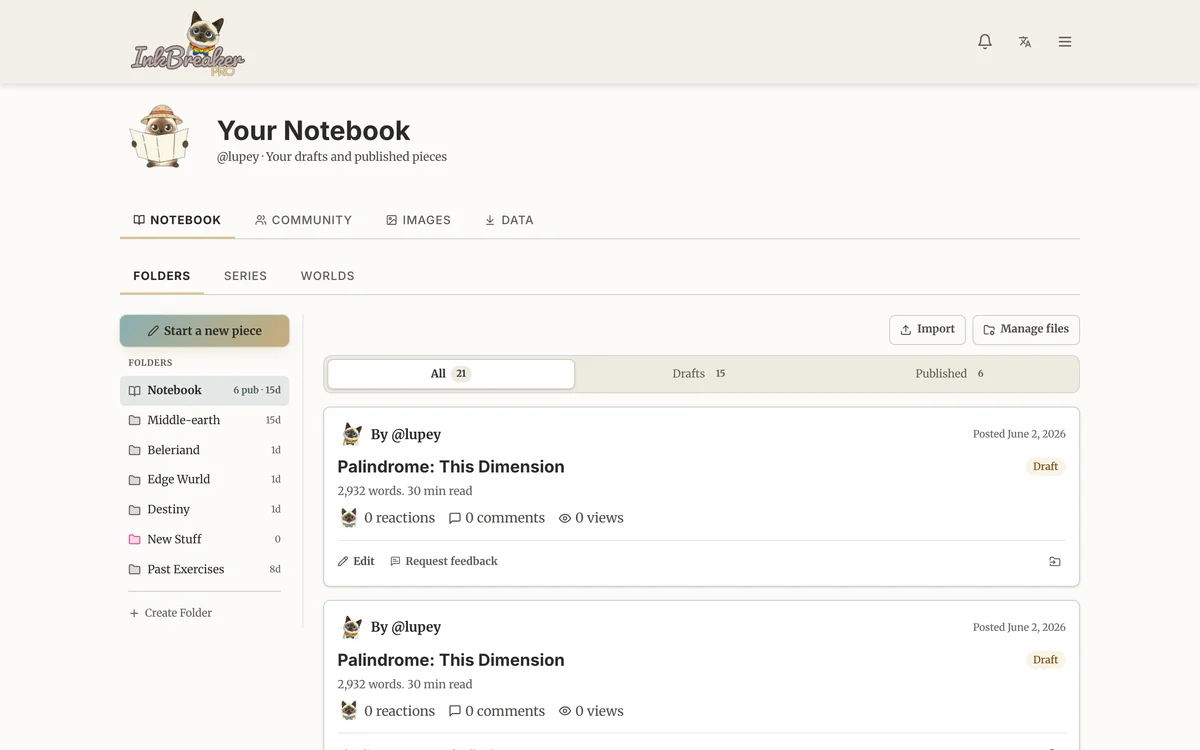Click Start a new piece button

click(204, 331)
